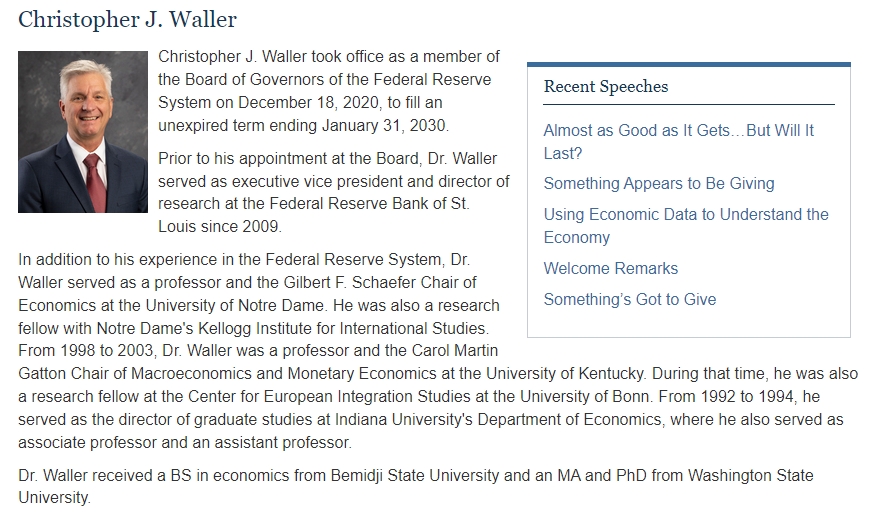Click Christopher Waller's portrait photo
The height and width of the screenshot is (519, 884).
click(83, 132)
